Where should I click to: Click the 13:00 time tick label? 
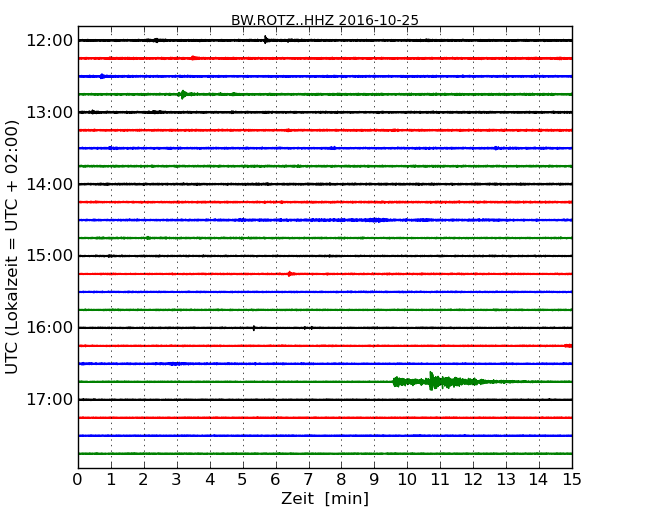(x=49, y=112)
